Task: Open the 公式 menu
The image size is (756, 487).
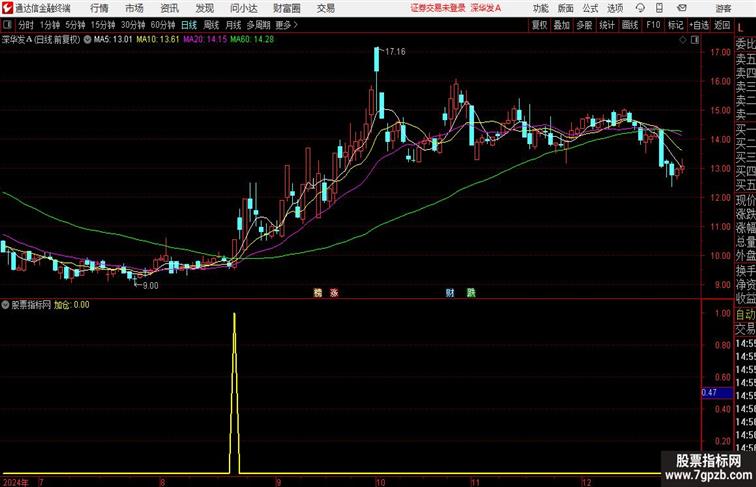Action: click(590, 8)
